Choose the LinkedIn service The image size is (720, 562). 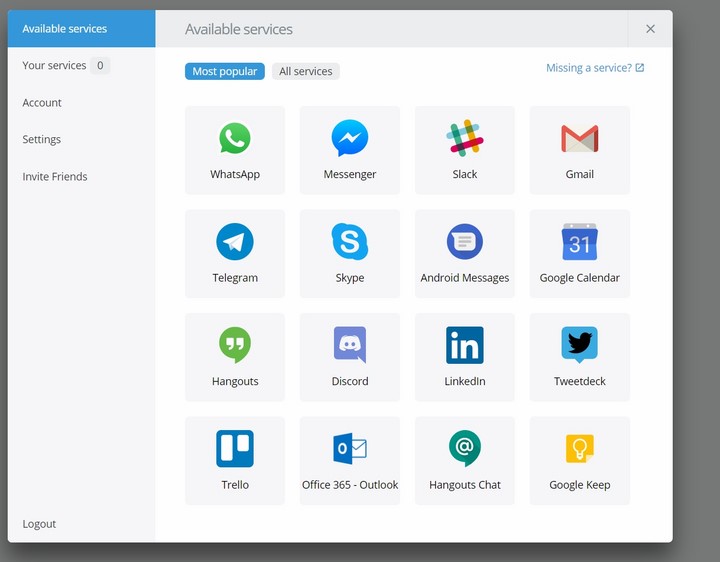(x=465, y=346)
